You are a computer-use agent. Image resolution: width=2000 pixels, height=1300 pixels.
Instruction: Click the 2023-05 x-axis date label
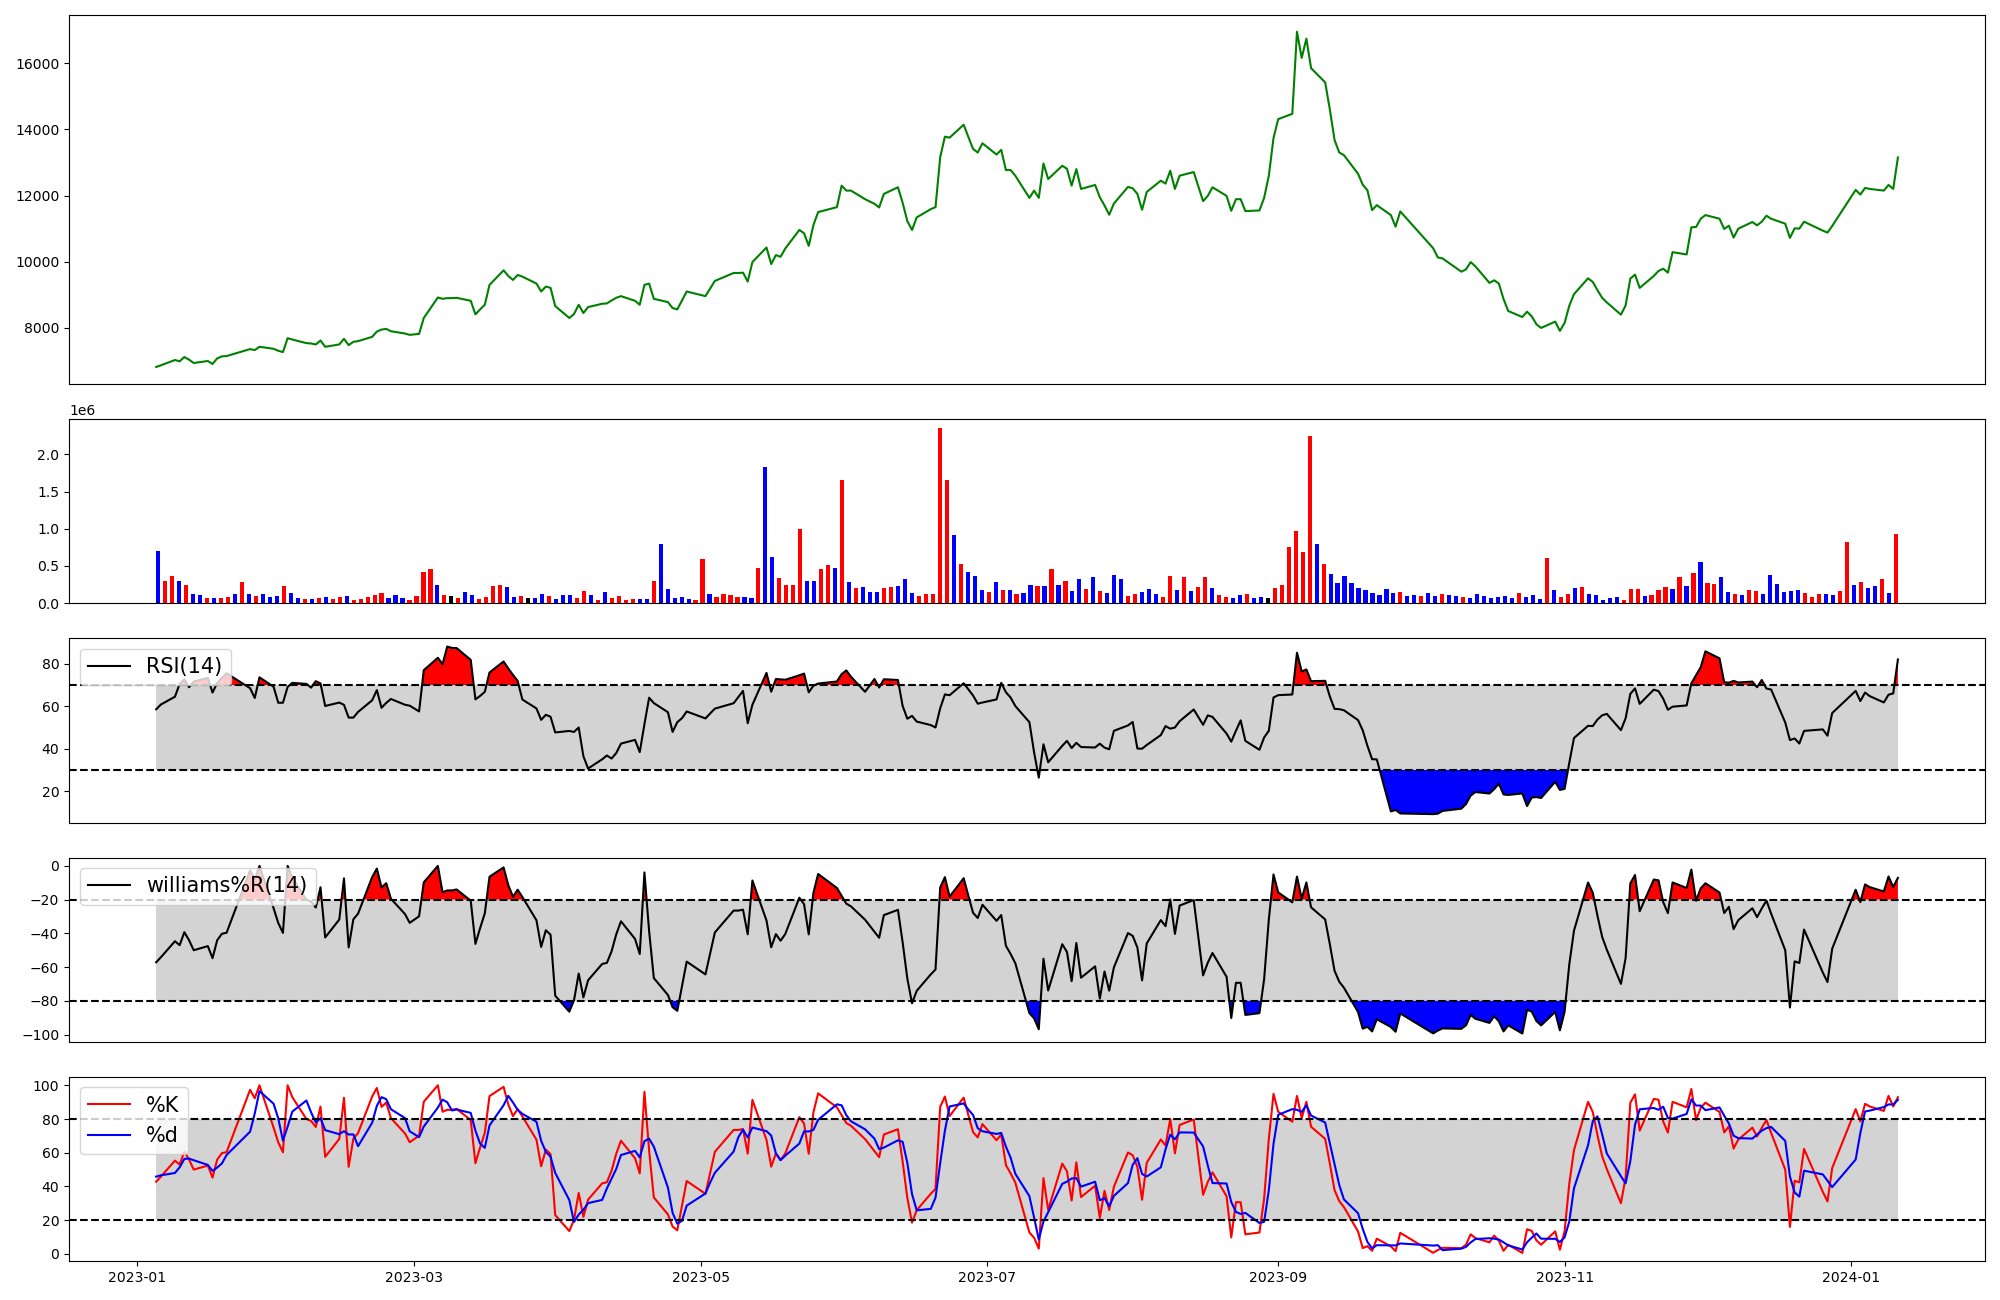coord(701,1277)
